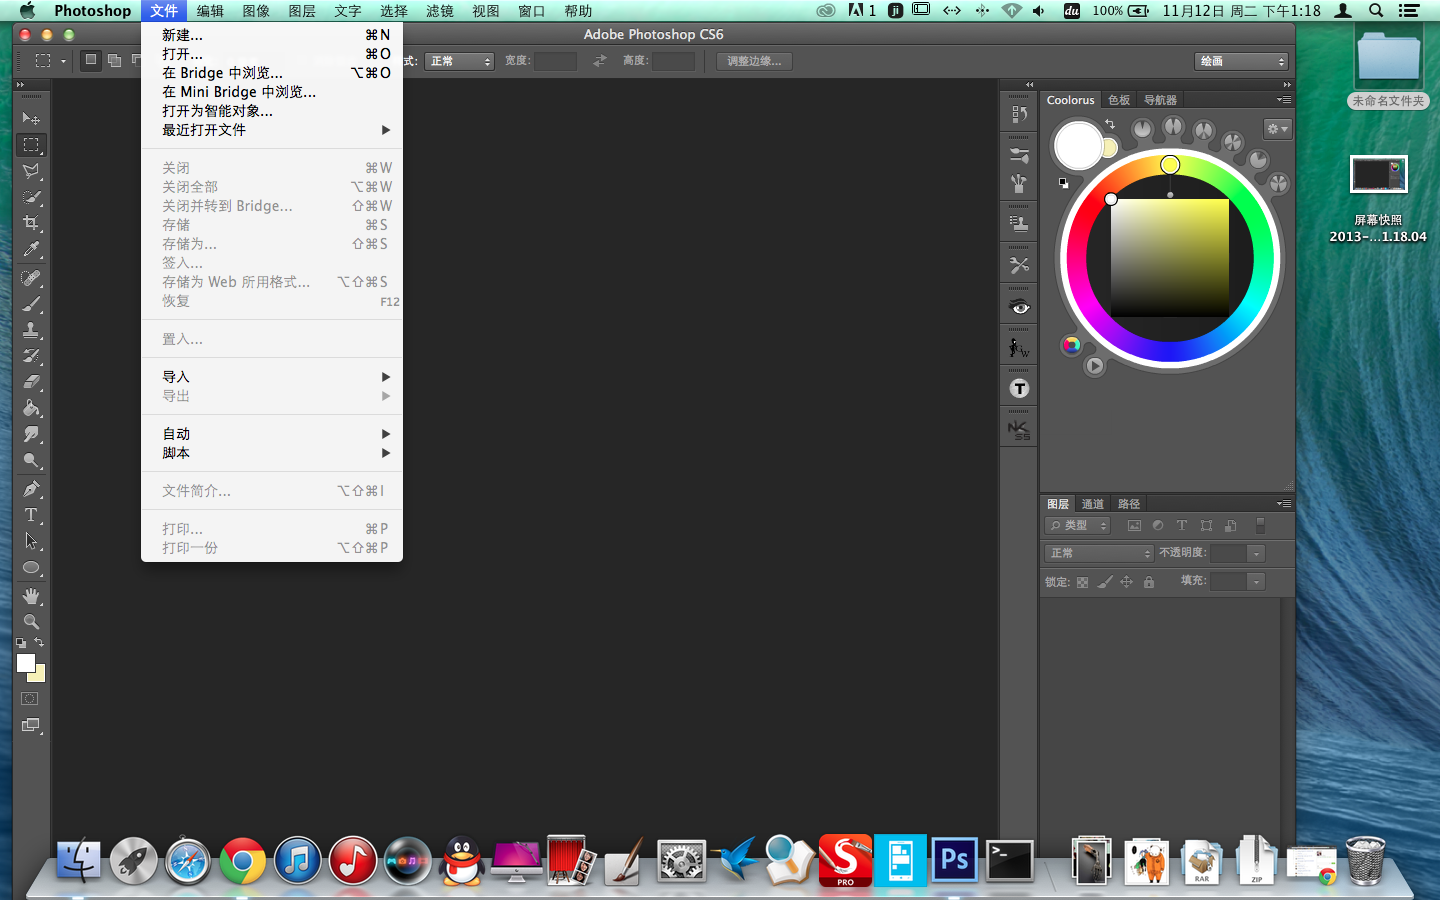This screenshot has width=1440, height=900.
Task: Select the Crop tool
Action: [x=31, y=223]
